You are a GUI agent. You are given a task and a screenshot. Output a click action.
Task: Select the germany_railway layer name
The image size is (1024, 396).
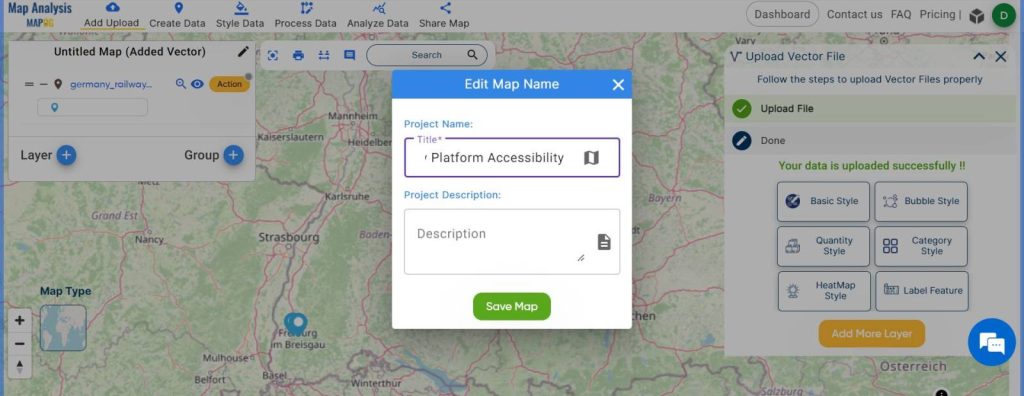pyautogui.click(x=111, y=84)
